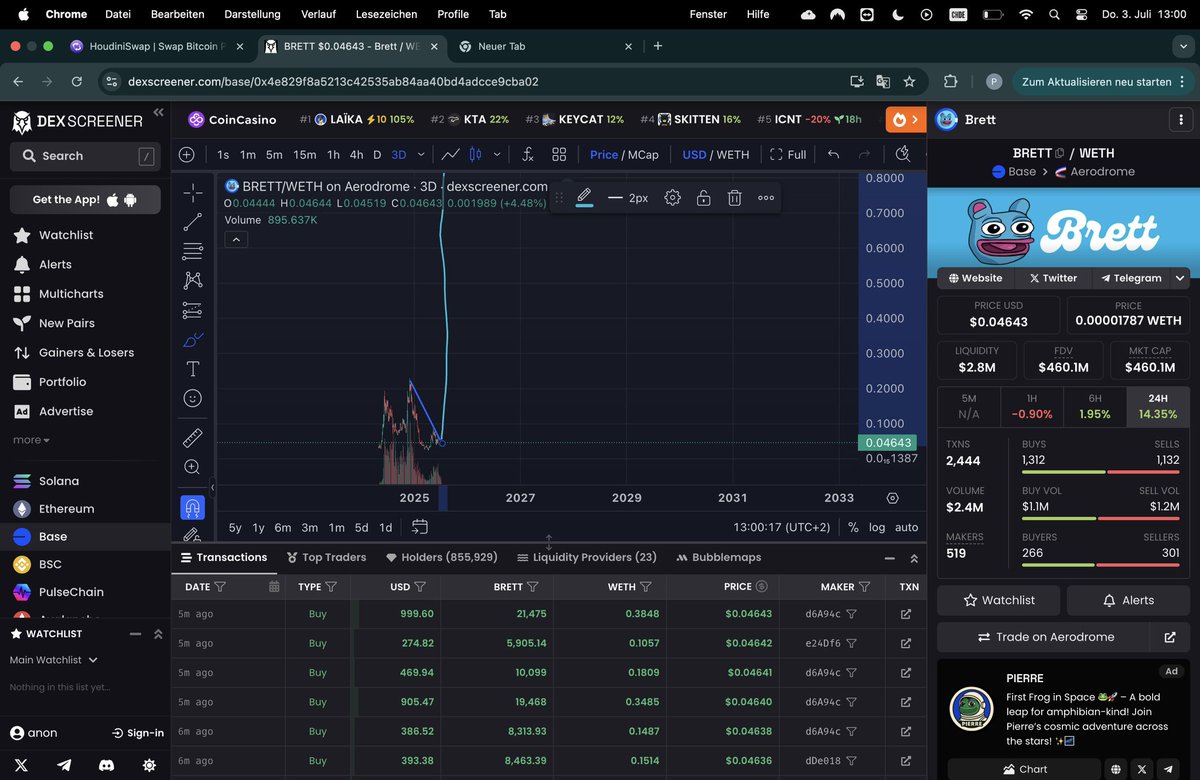Open the indicators fx menu

click(527, 154)
